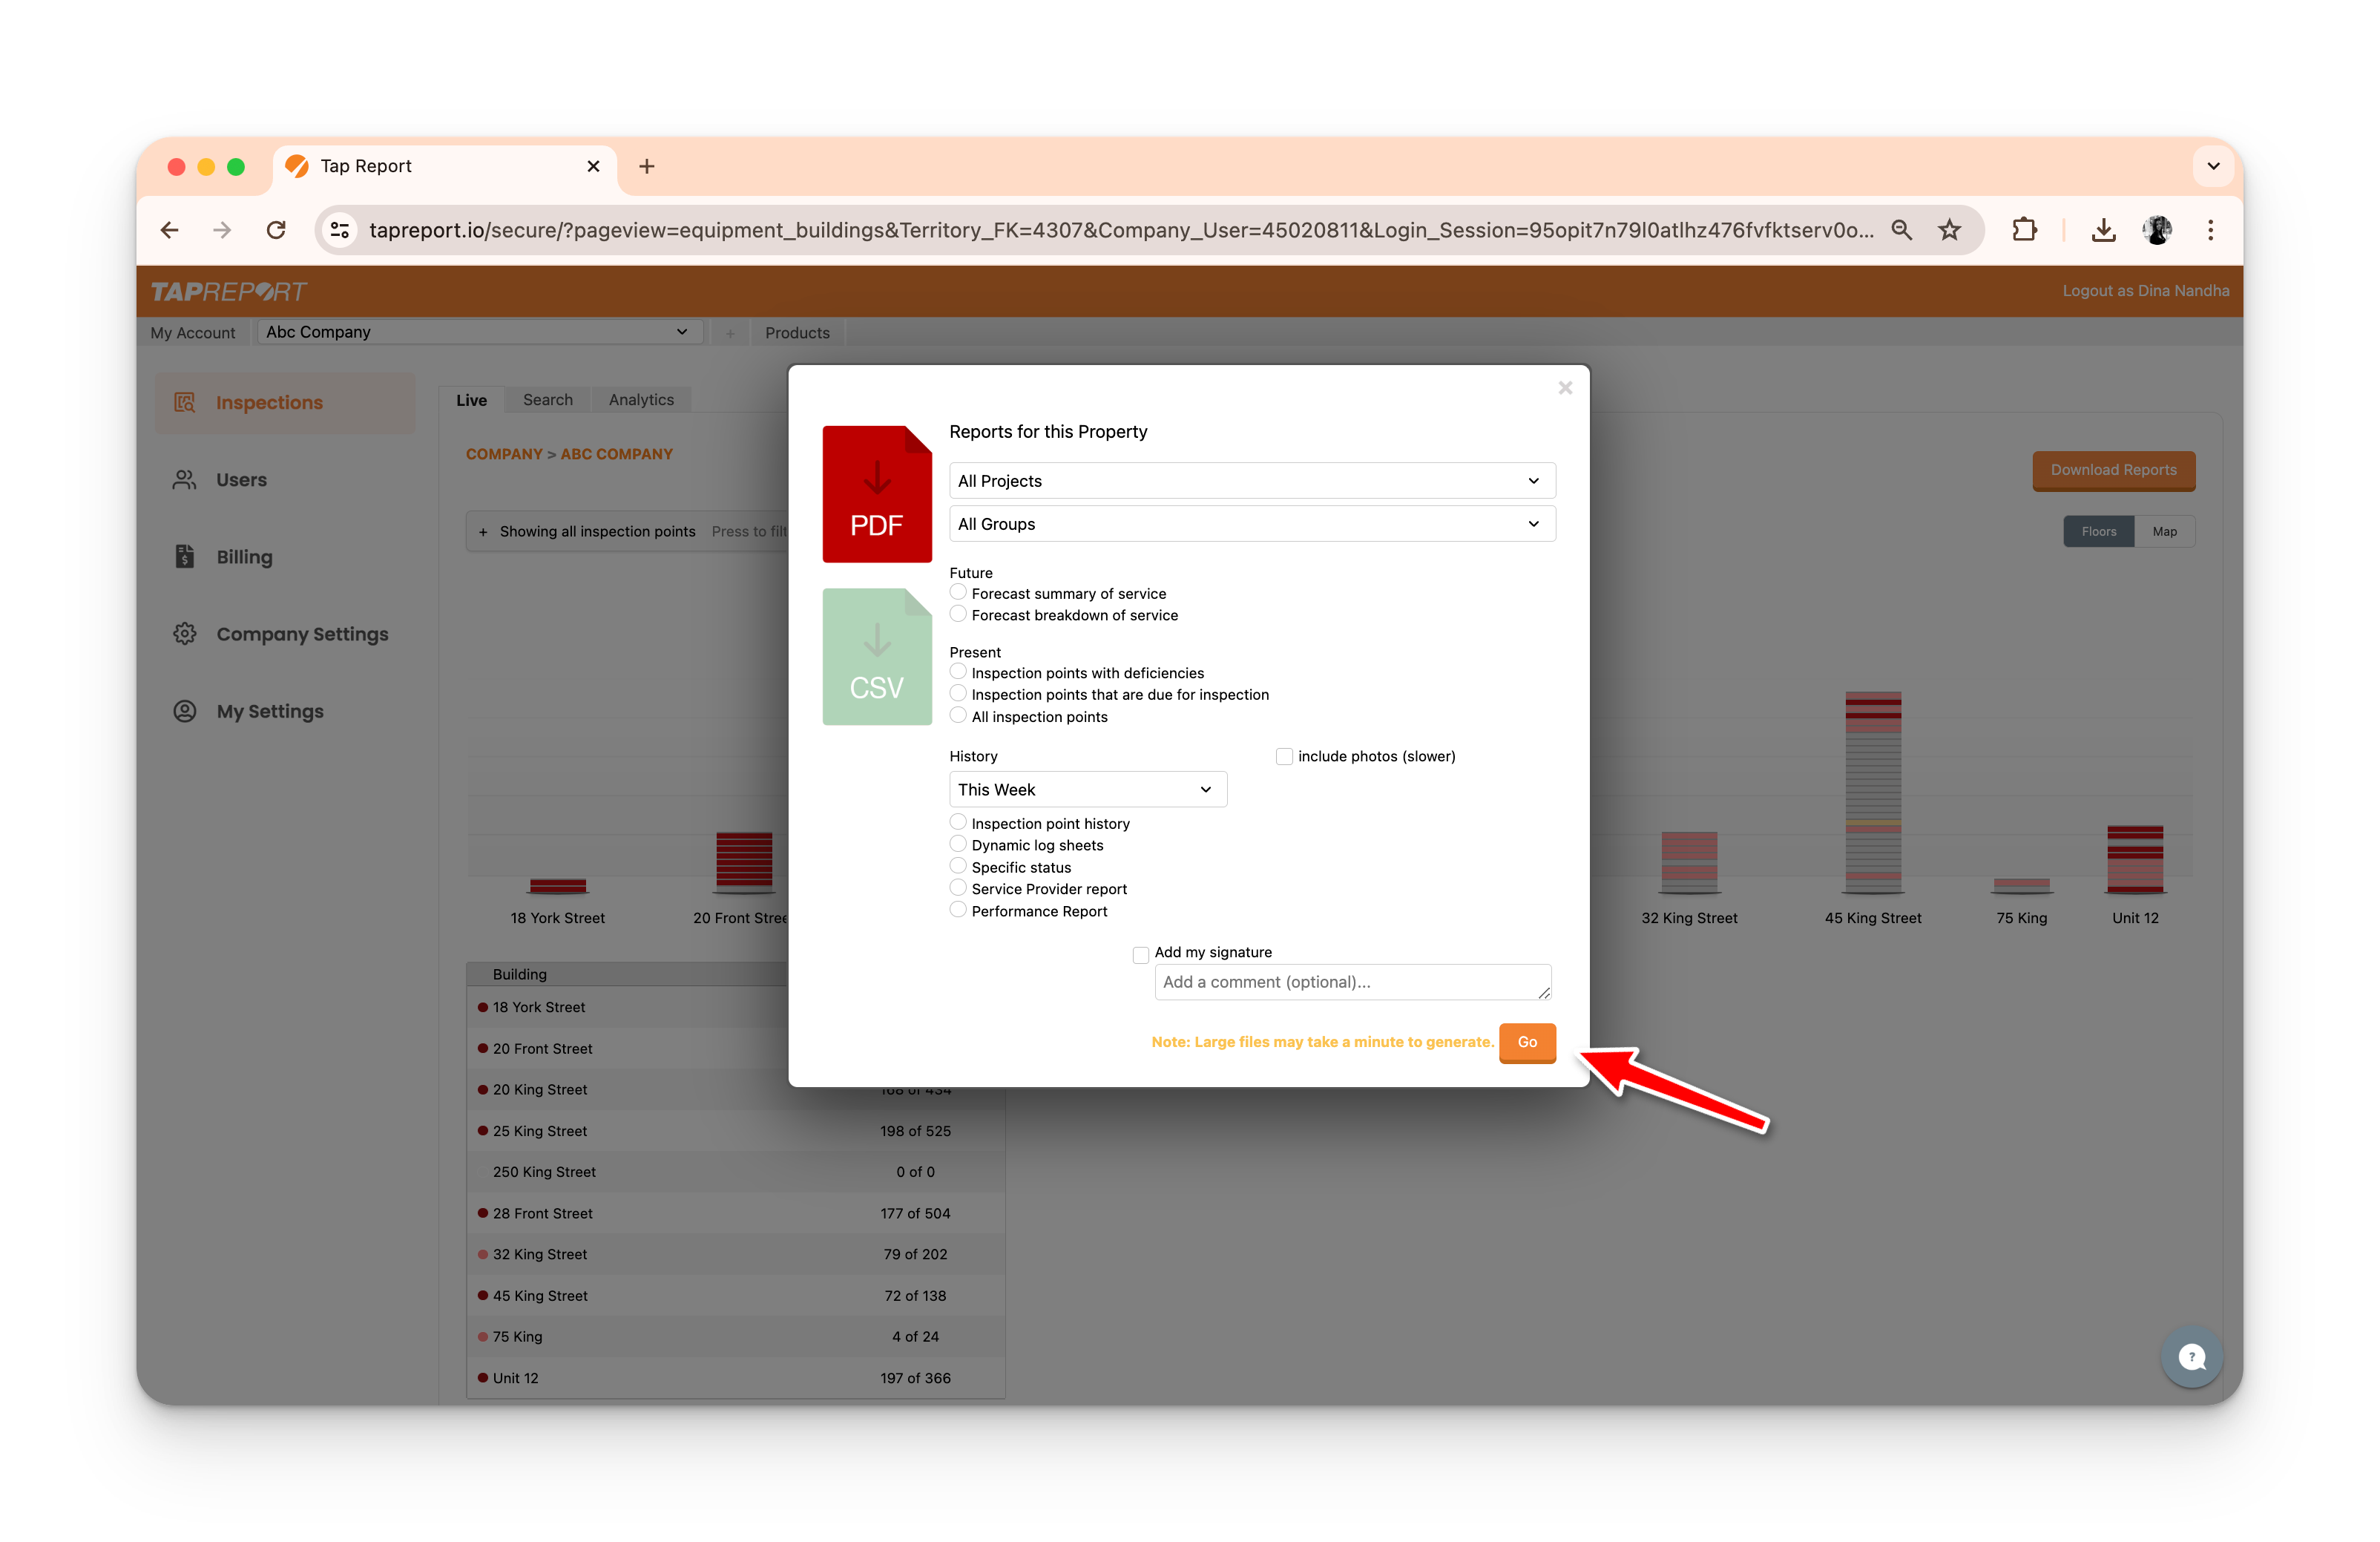Click the optional comment text field

pyautogui.click(x=1351, y=982)
